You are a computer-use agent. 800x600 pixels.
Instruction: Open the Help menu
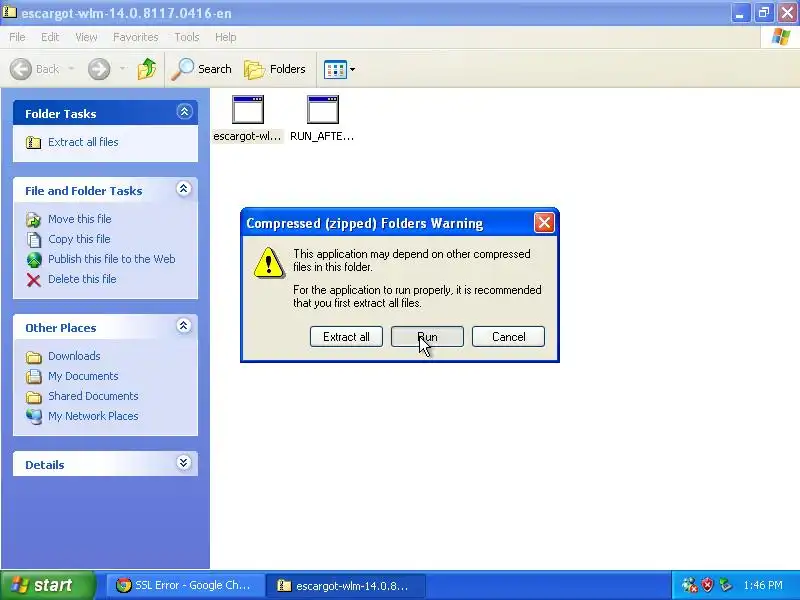tap(226, 37)
